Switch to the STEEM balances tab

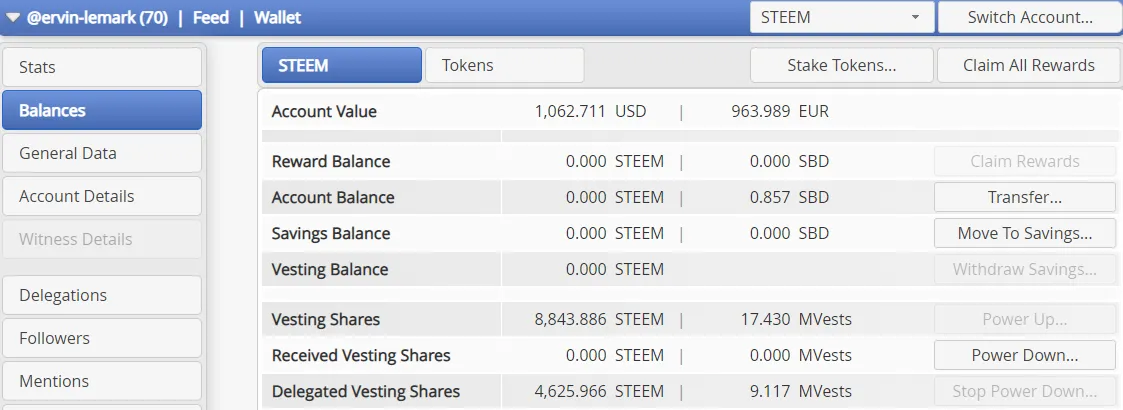click(x=342, y=65)
